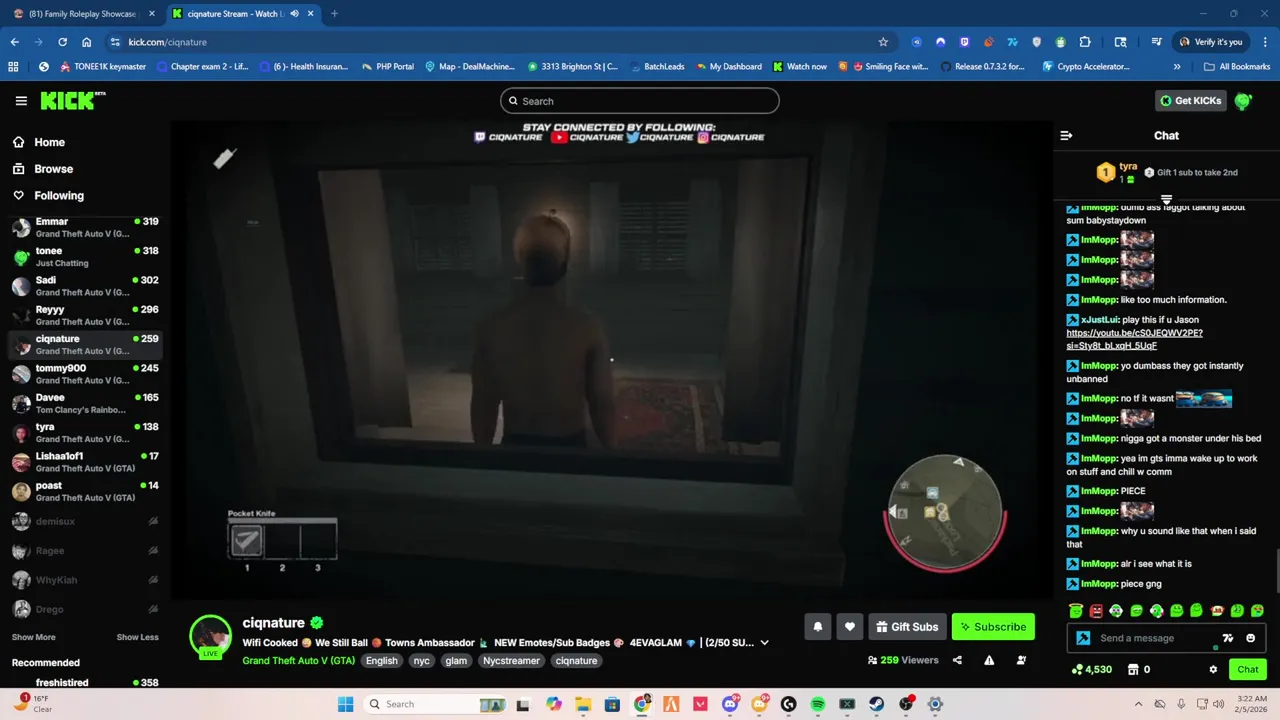Show hidden system tray icons chevron
1280x720 pixels.
1138,704
